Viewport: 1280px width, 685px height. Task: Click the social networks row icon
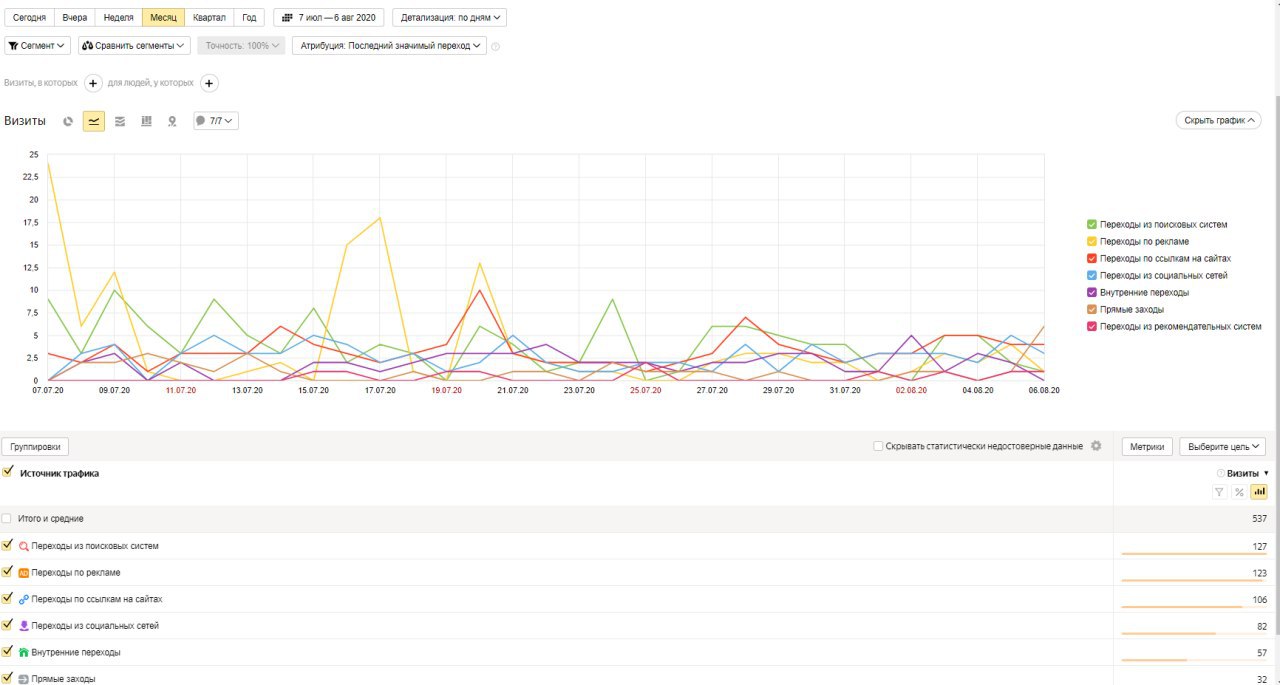24,626
